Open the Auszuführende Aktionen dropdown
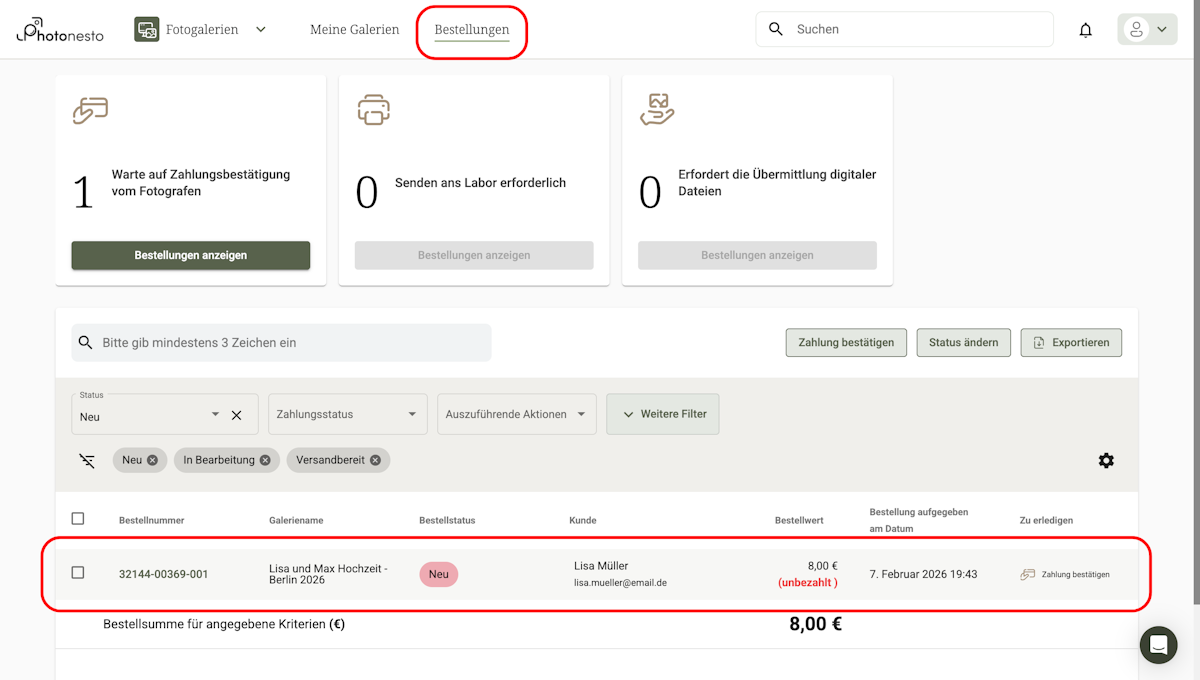 (x=516, y=414)
